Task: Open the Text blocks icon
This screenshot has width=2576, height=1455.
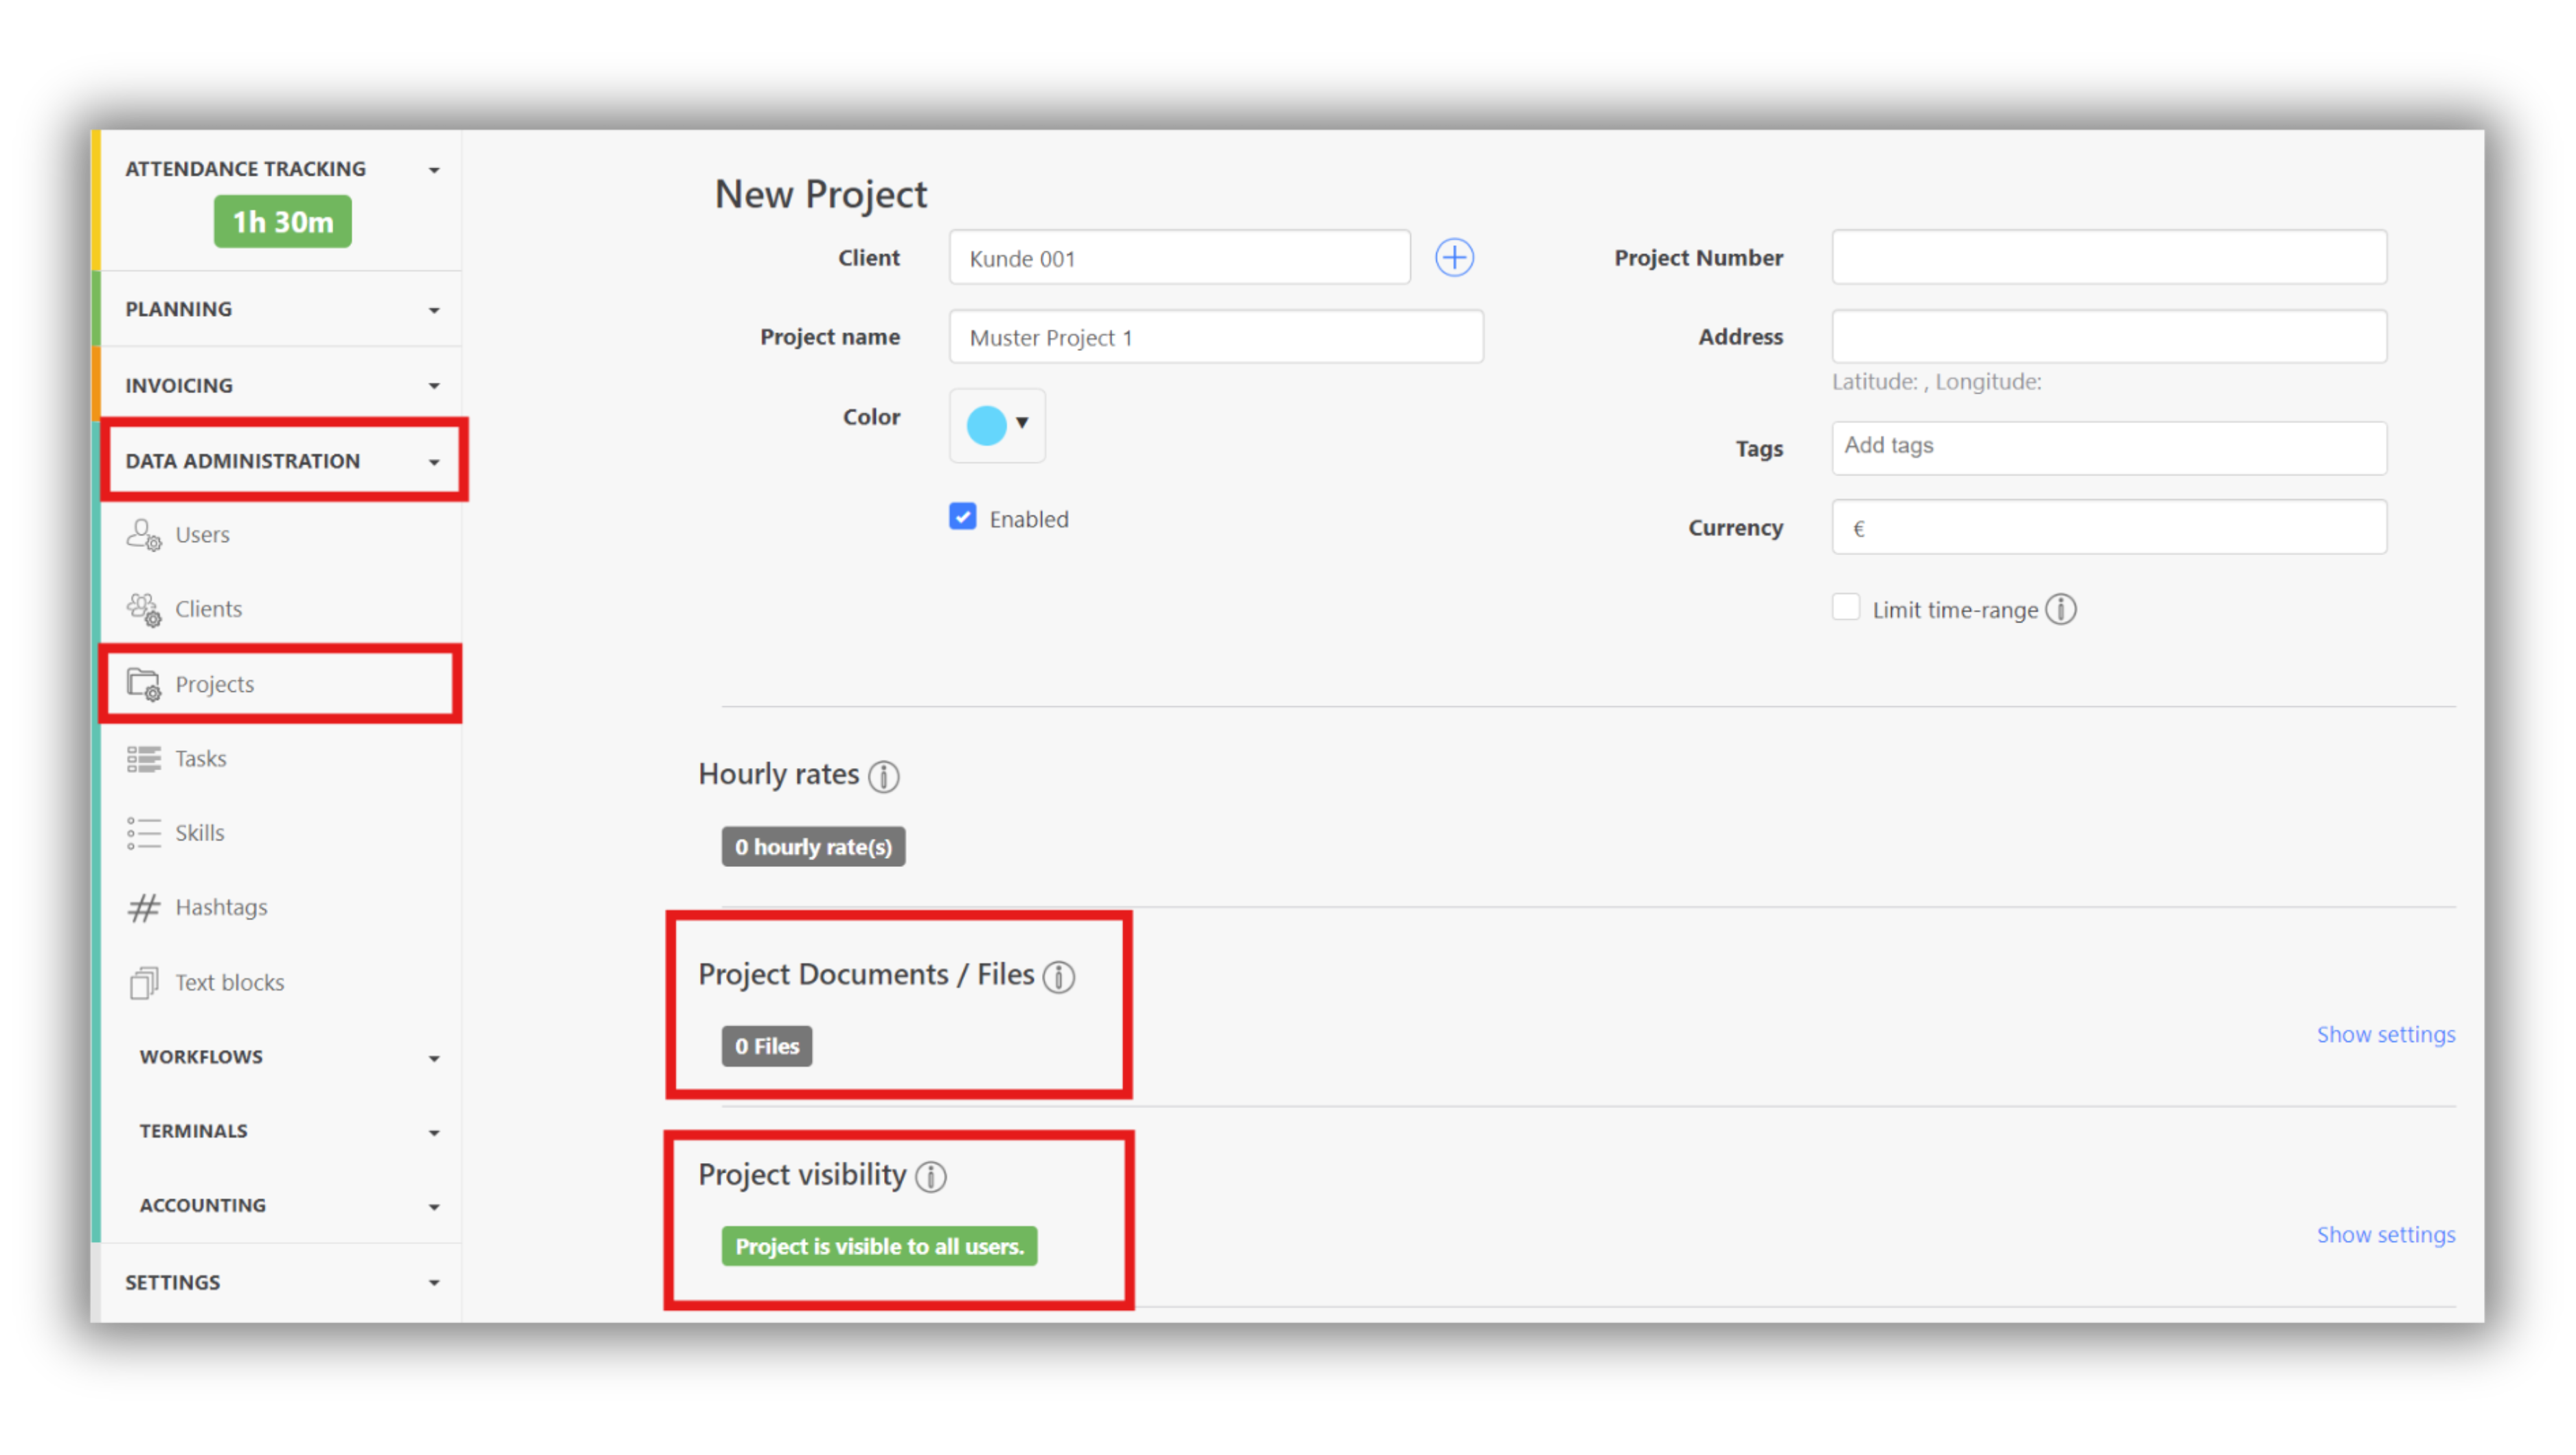Action: tap(144, 981)
